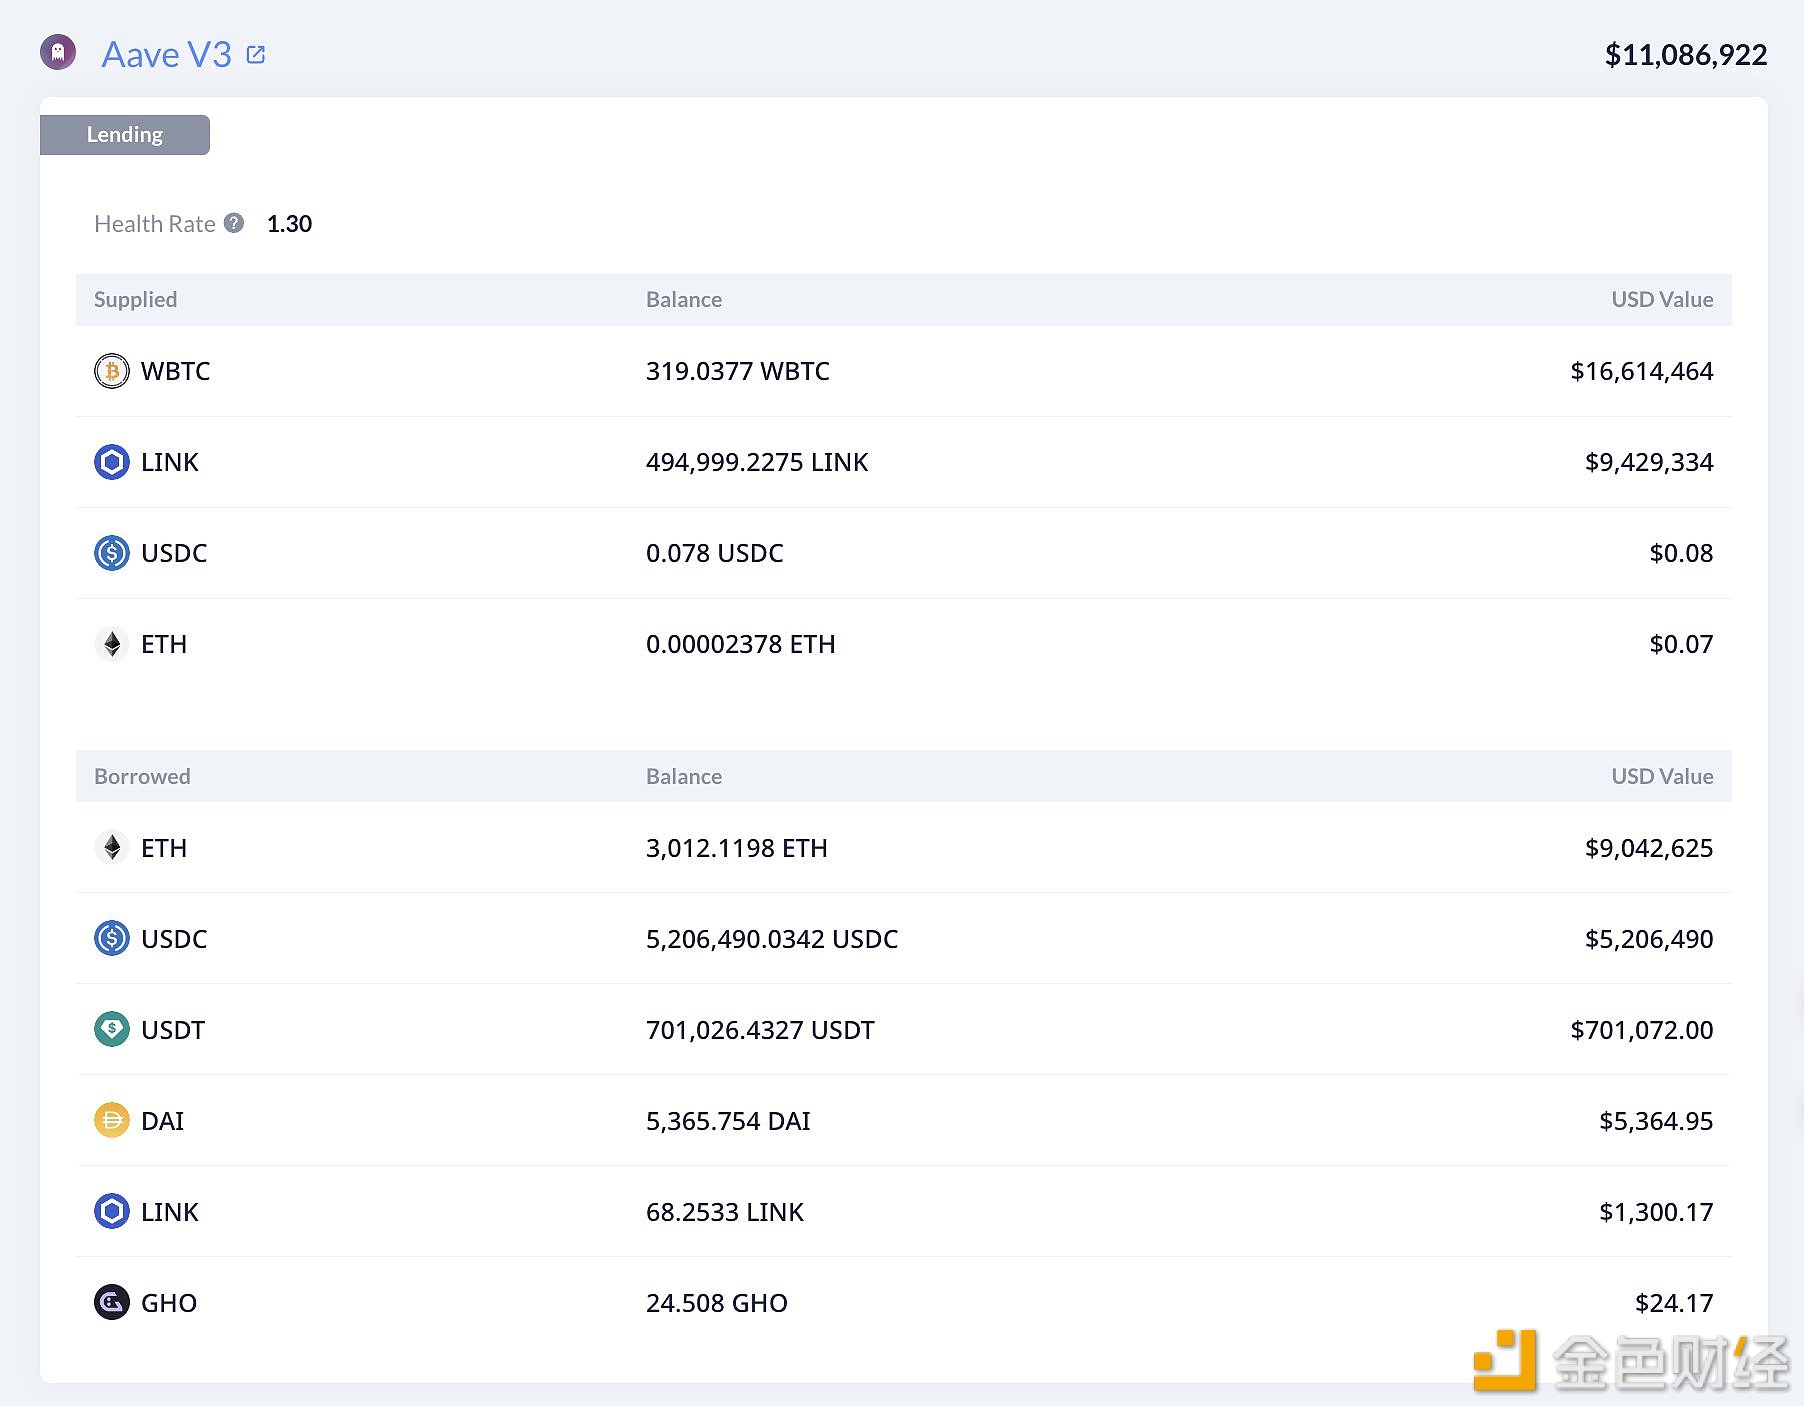Click the USD Value header in Borrowed table
Screen dimensions: 1804x1406
click(1662, 777)
